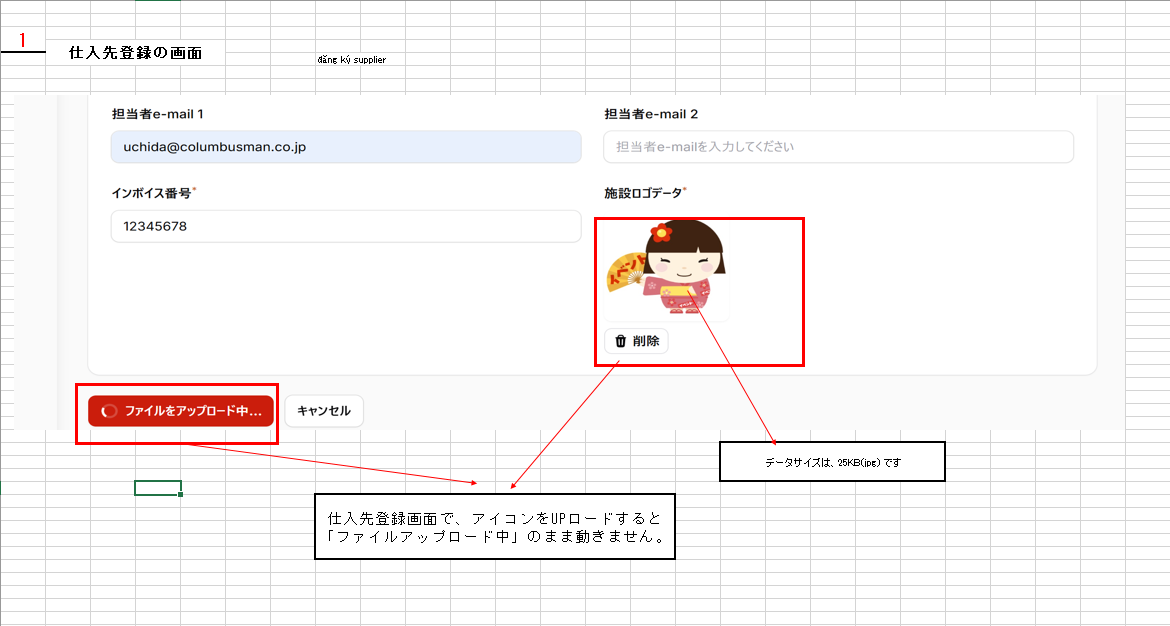Click the fill handle of the active cell
The width and height of the screenshot is (1170, 626).
click(181, 495)
